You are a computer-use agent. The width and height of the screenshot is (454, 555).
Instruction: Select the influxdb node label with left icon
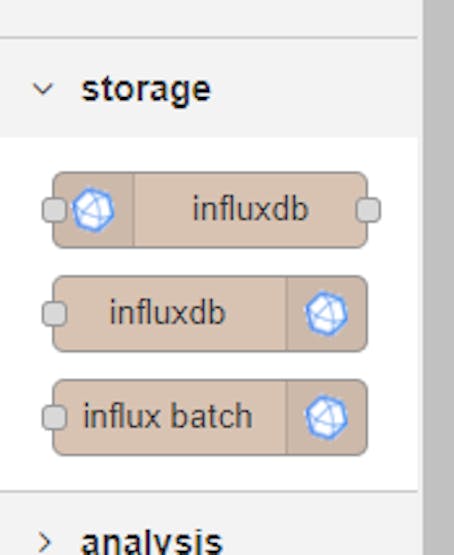tap(251, 209)
